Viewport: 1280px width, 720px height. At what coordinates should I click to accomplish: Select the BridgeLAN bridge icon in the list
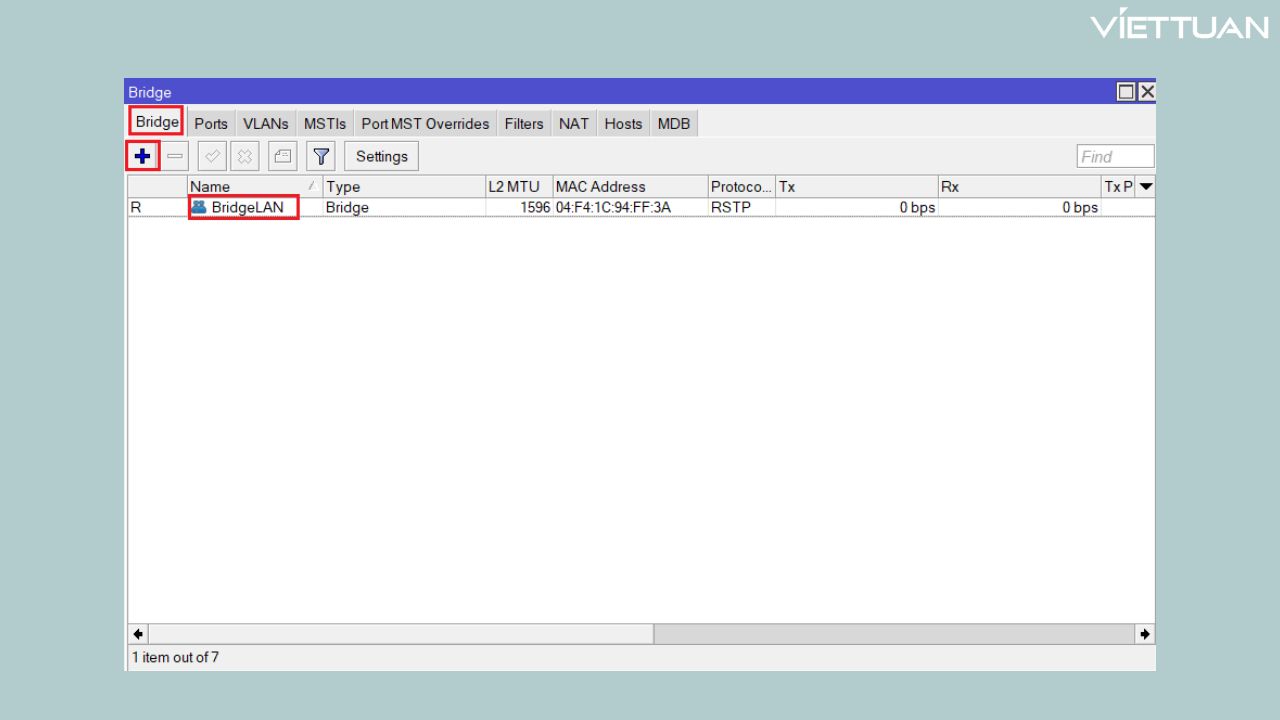click(x=198, y=207)
